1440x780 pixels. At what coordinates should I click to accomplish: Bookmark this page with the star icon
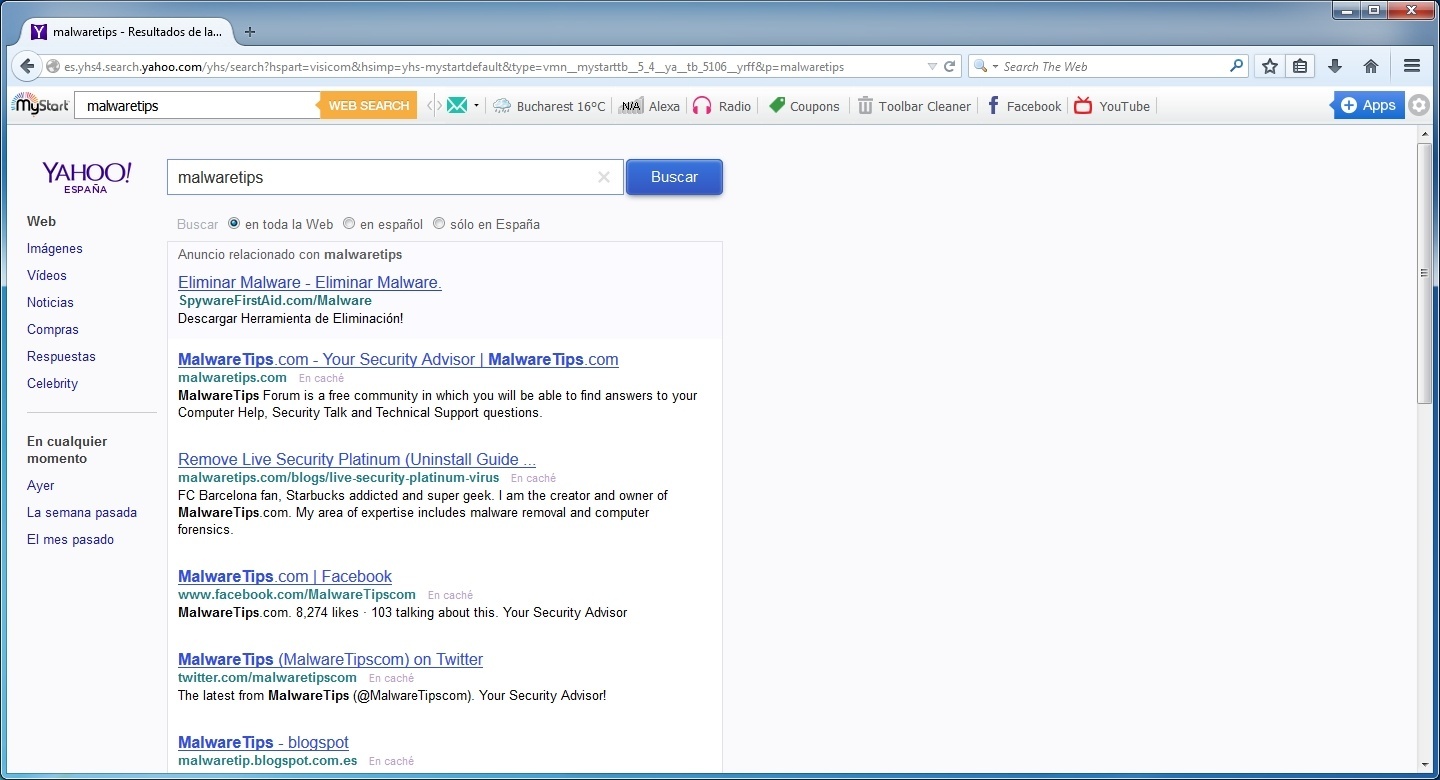click(x=1270, y=67)
